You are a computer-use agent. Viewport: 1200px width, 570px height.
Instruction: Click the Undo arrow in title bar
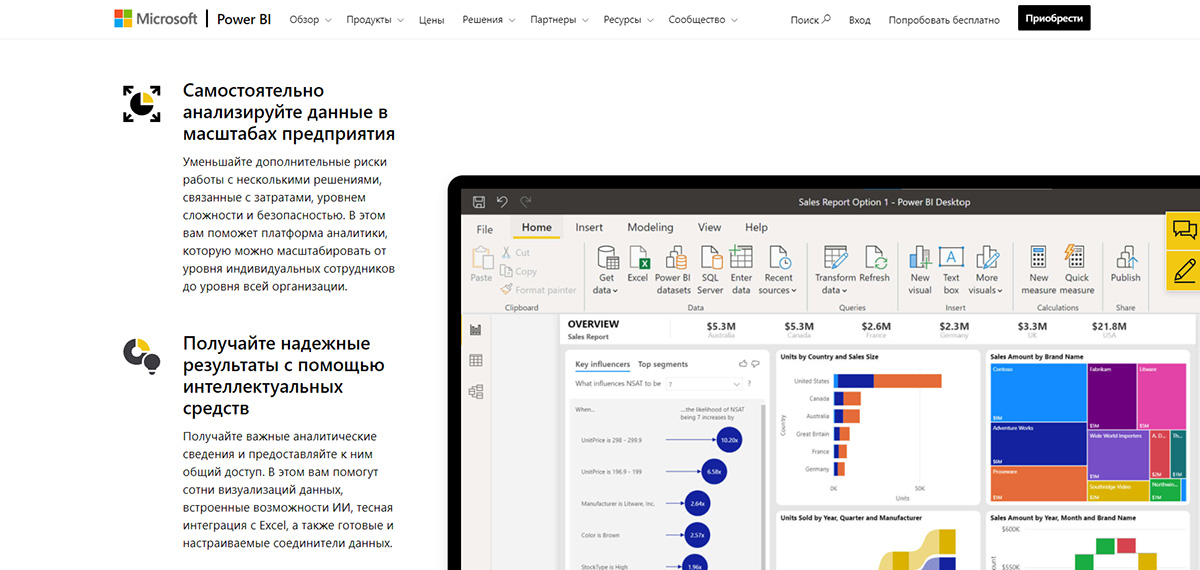502,201
